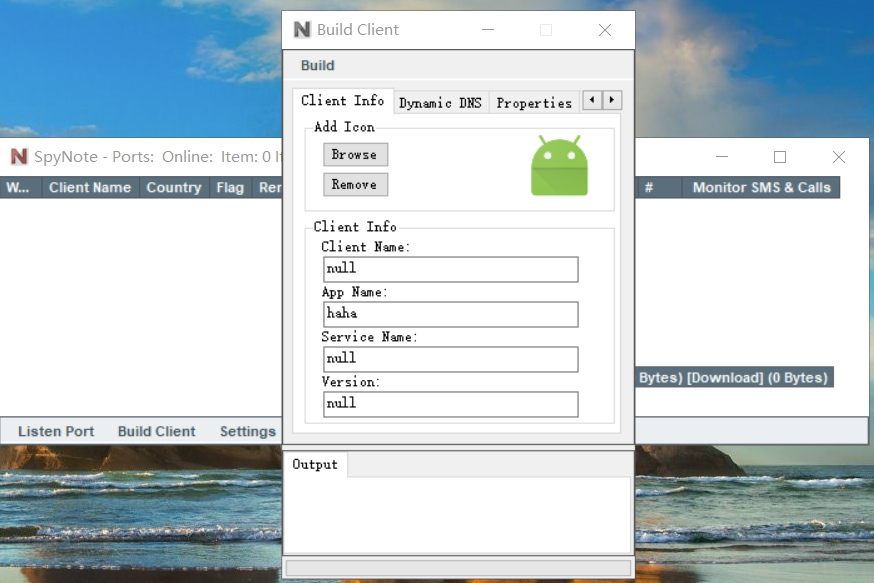Image resolution: width=874 pixels, height=583 pixels.
Task: Open Build Client menu in SpyNote window
Action: [x=157, y=431]
